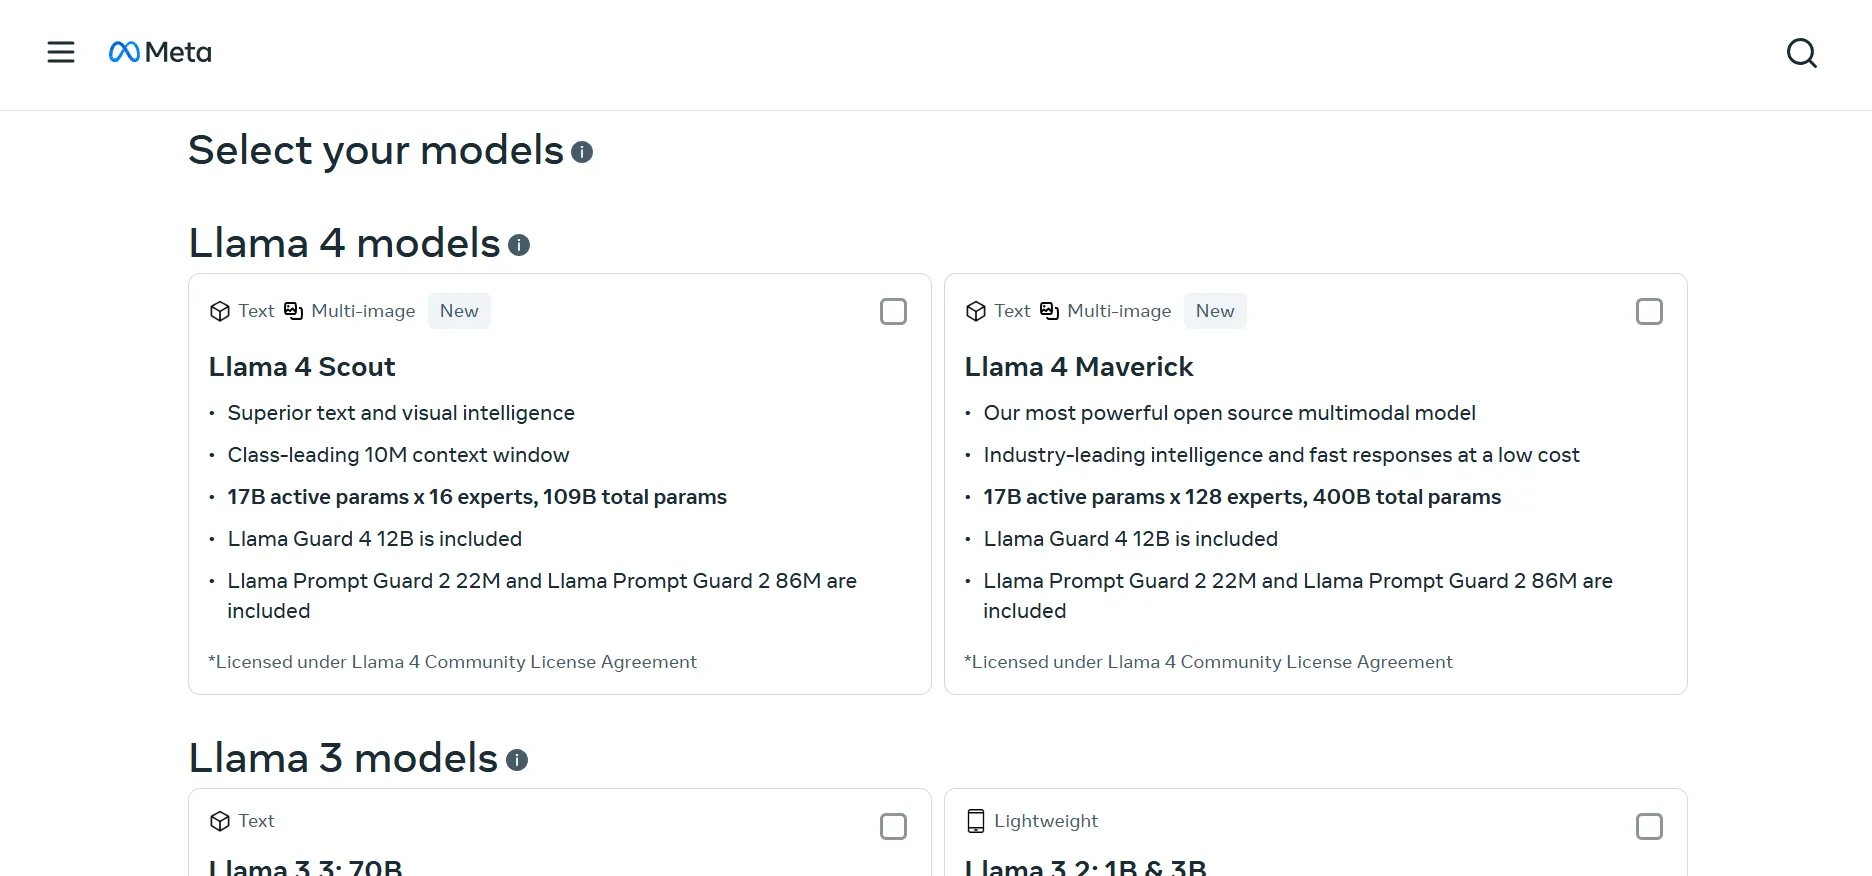Open the search magnifier icon

pos(1801,53)
